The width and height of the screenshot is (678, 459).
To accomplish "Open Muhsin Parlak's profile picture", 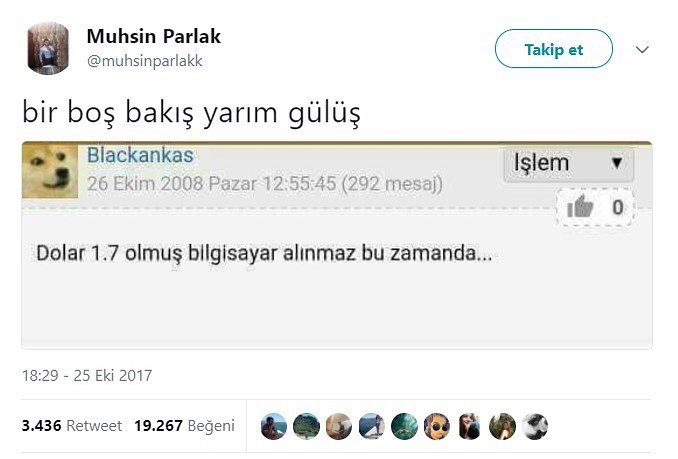I will [x=48, y=48].
